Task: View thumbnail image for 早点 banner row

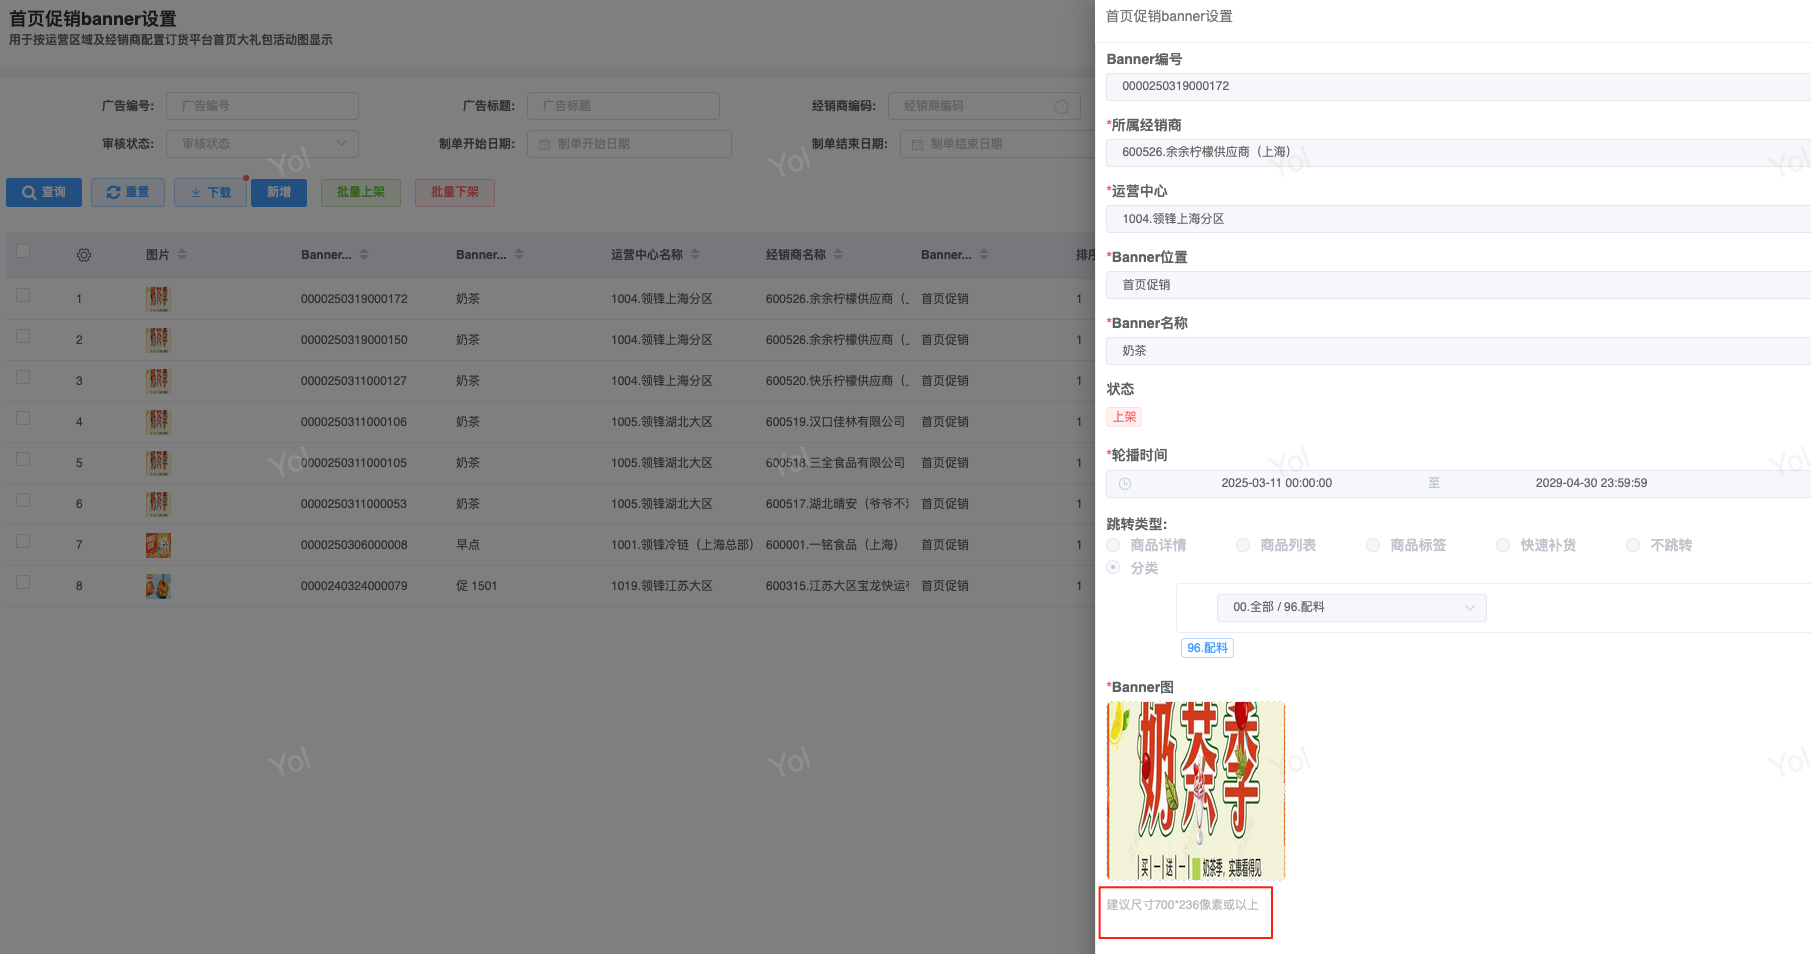Action: click(x=158, y=545)
